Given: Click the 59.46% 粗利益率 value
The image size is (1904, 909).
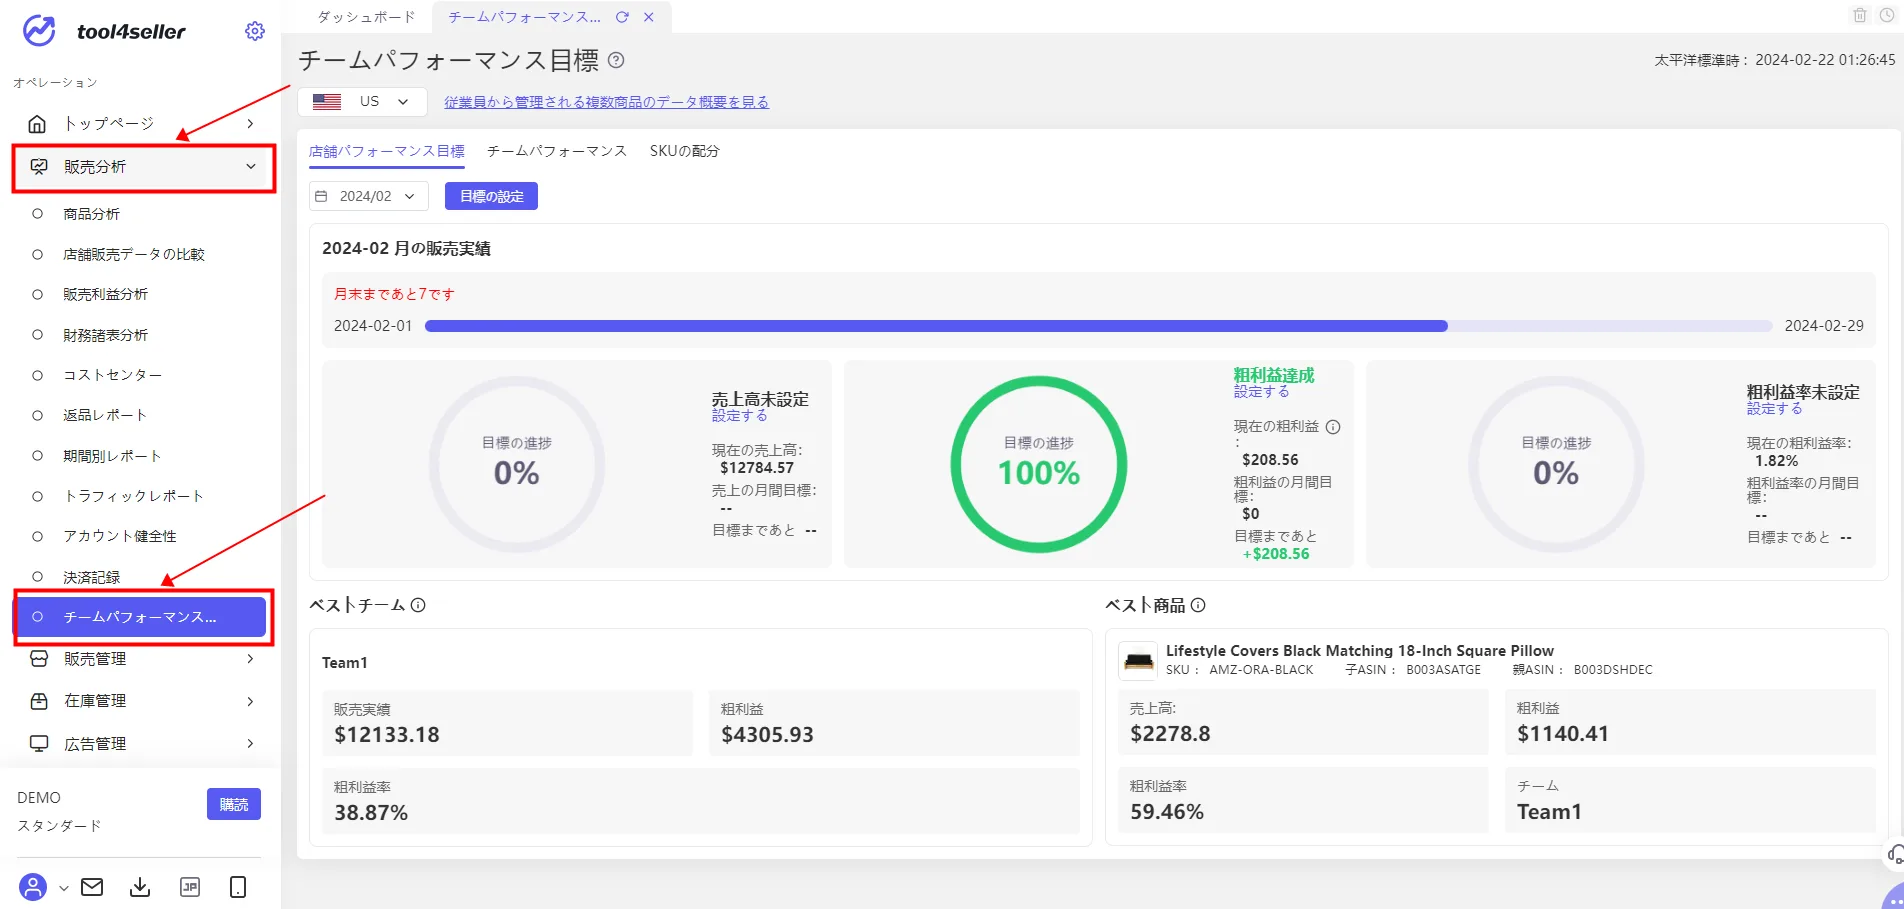Looking at the screenshot, I should click(x=1167, y=812).
